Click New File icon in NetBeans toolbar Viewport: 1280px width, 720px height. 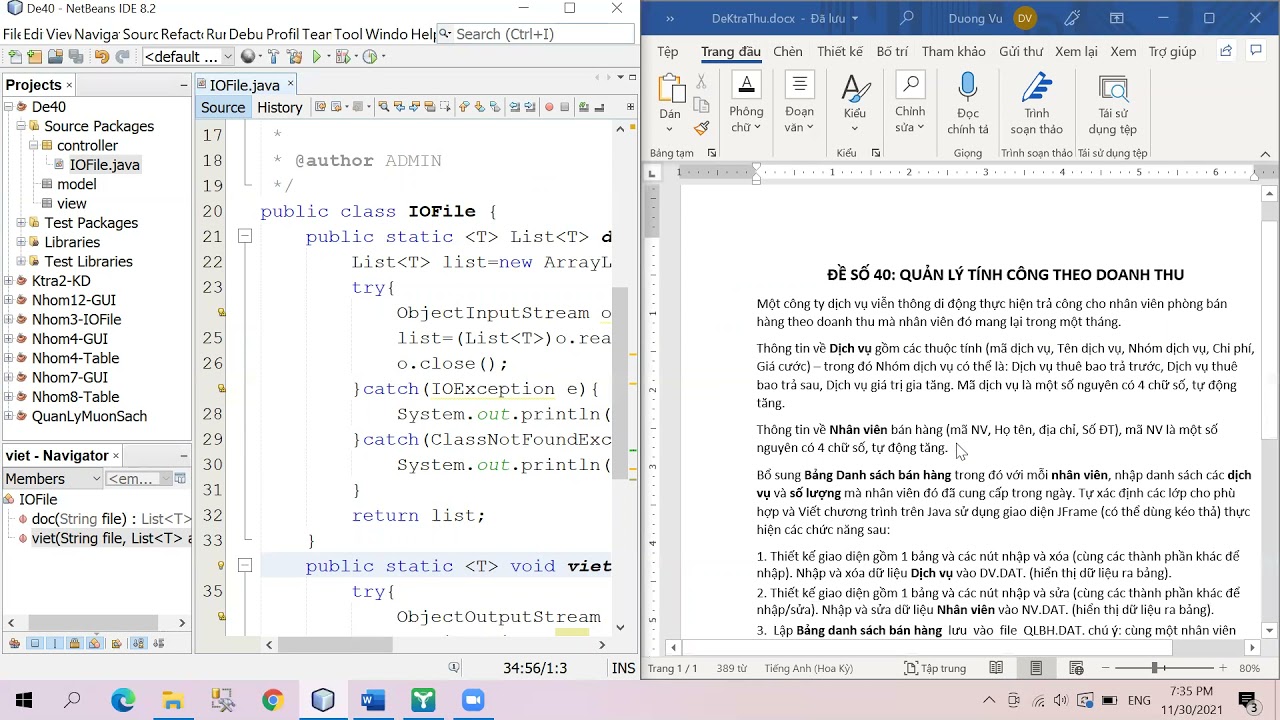pyautogui.click(x=13, y=57)
